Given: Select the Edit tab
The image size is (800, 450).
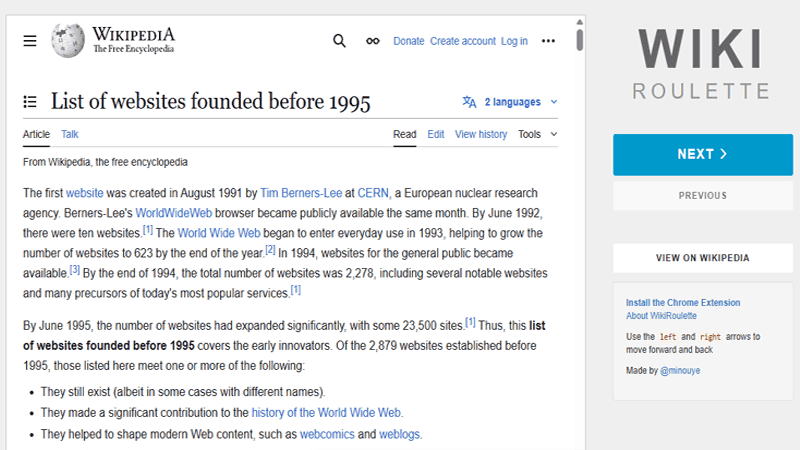Looking at the screenshot, I should (x=436, y=134).
